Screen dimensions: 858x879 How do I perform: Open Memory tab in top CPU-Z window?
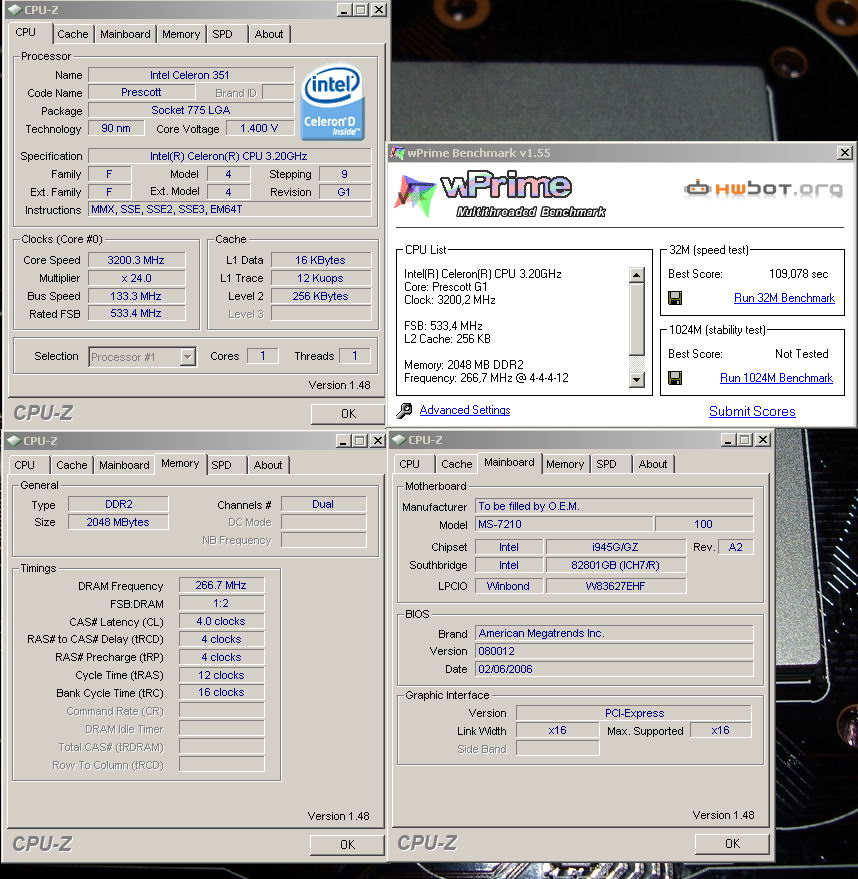(181, 34)
